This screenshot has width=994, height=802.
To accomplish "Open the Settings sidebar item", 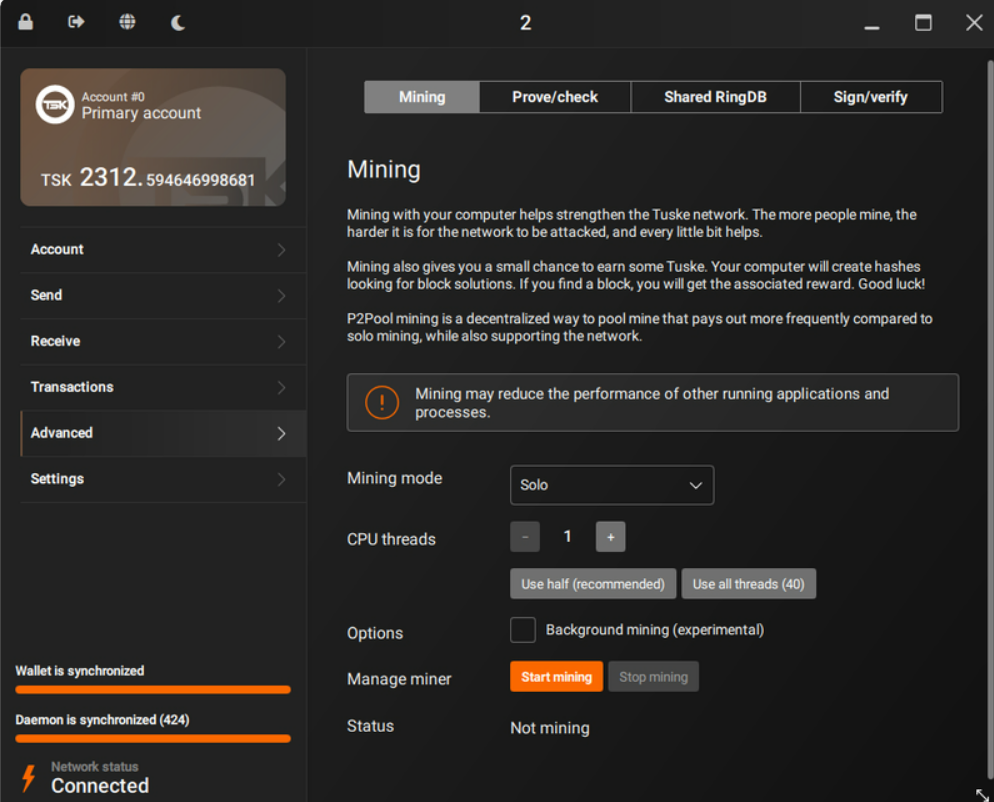I will (x=164, y=479).
